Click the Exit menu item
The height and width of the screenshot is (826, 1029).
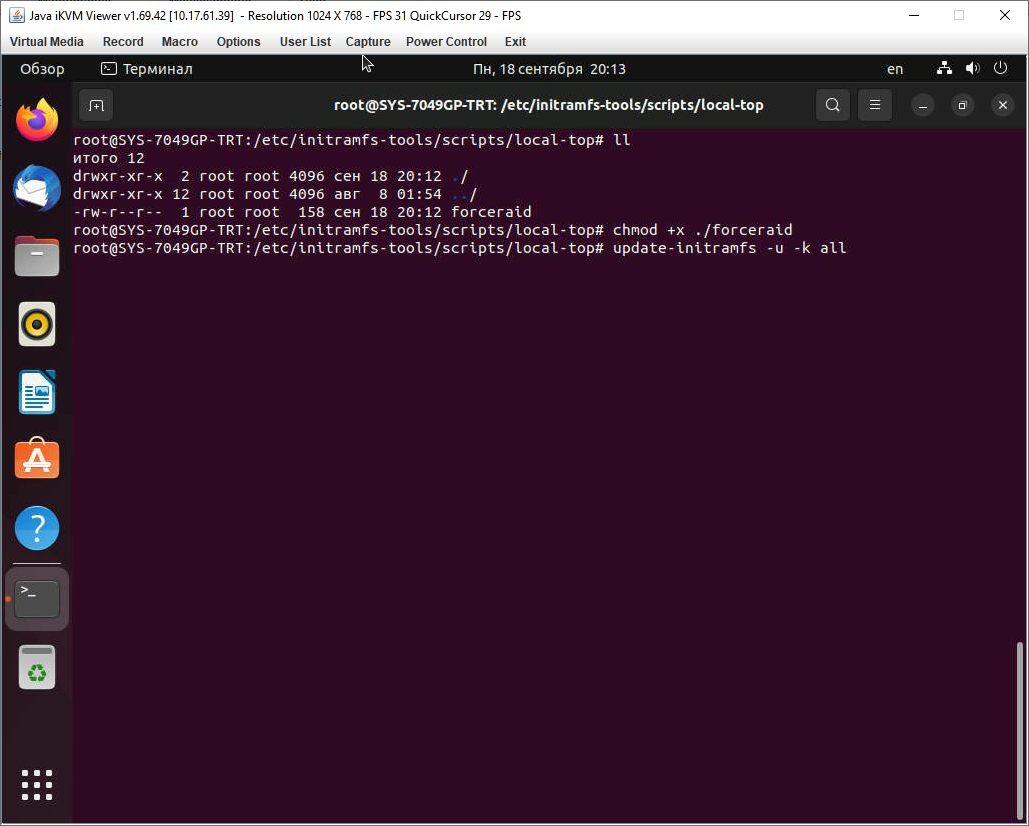click(x=515, y=42)
